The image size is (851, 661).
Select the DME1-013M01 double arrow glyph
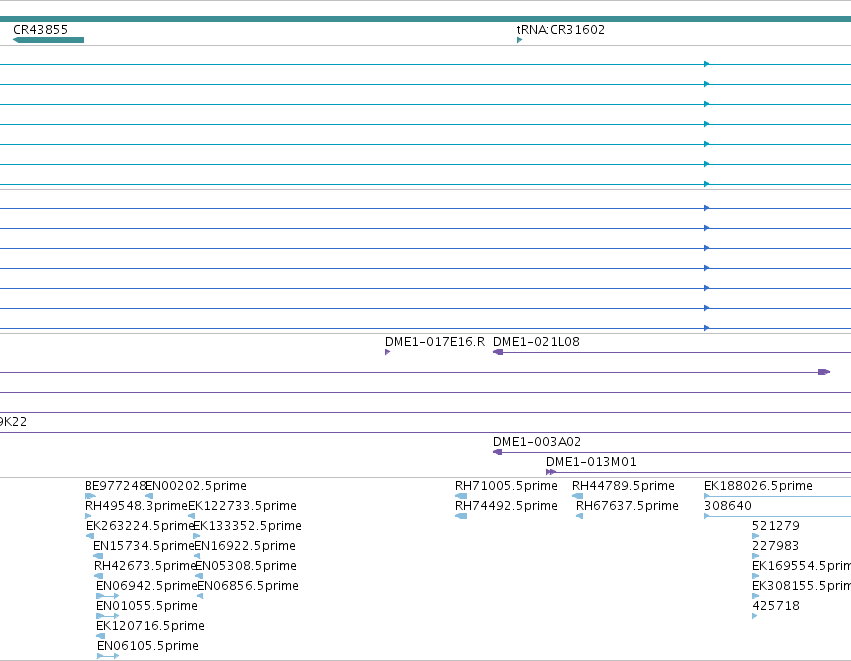[x=551, y=472]
